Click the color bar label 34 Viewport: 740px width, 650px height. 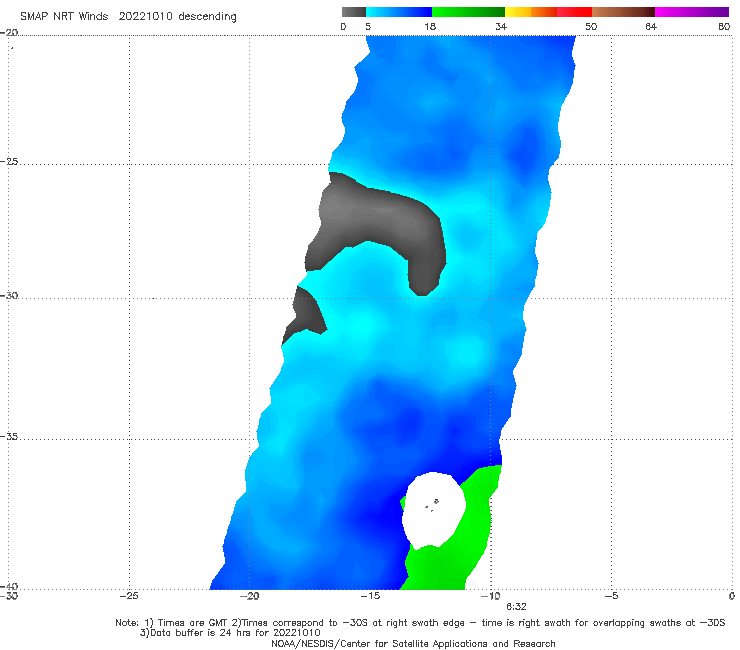point(501,26)
